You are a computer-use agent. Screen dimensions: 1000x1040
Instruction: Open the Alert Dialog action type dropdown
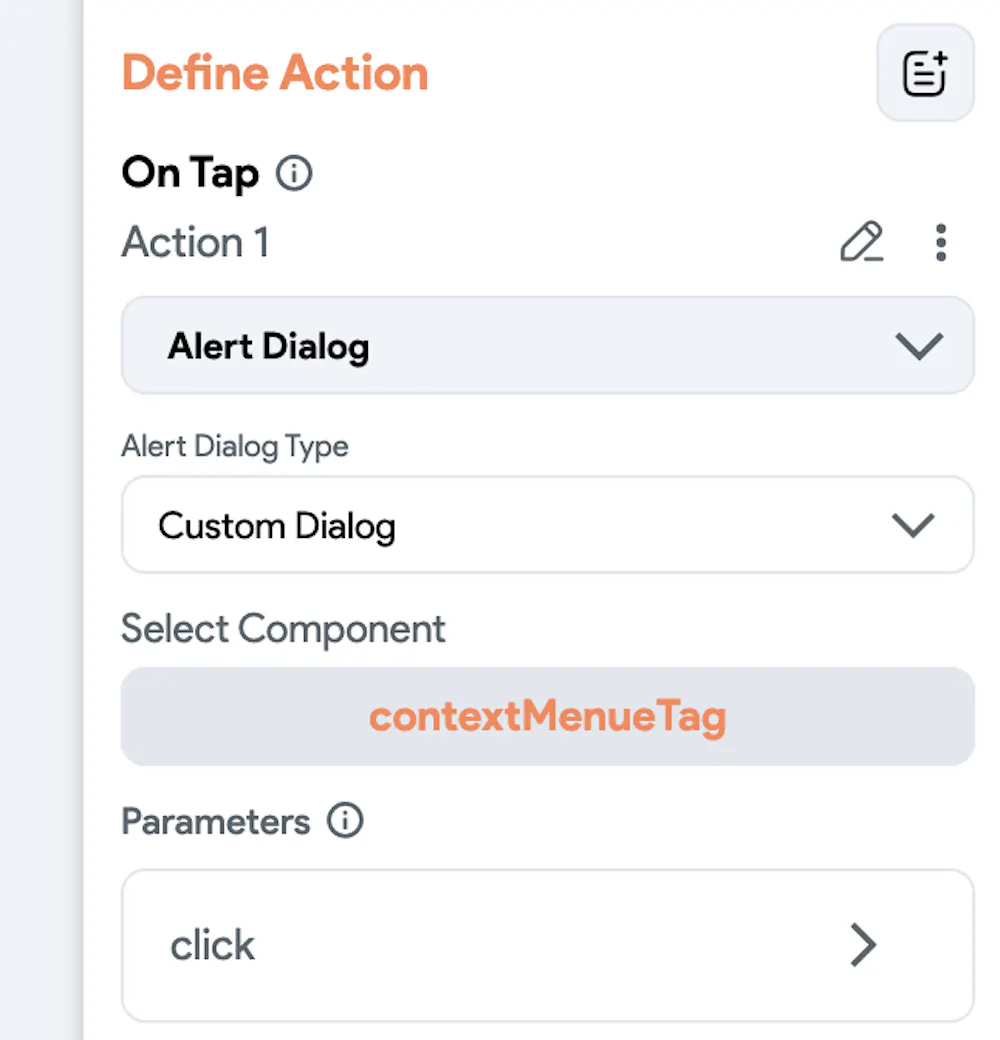(548, 346)
